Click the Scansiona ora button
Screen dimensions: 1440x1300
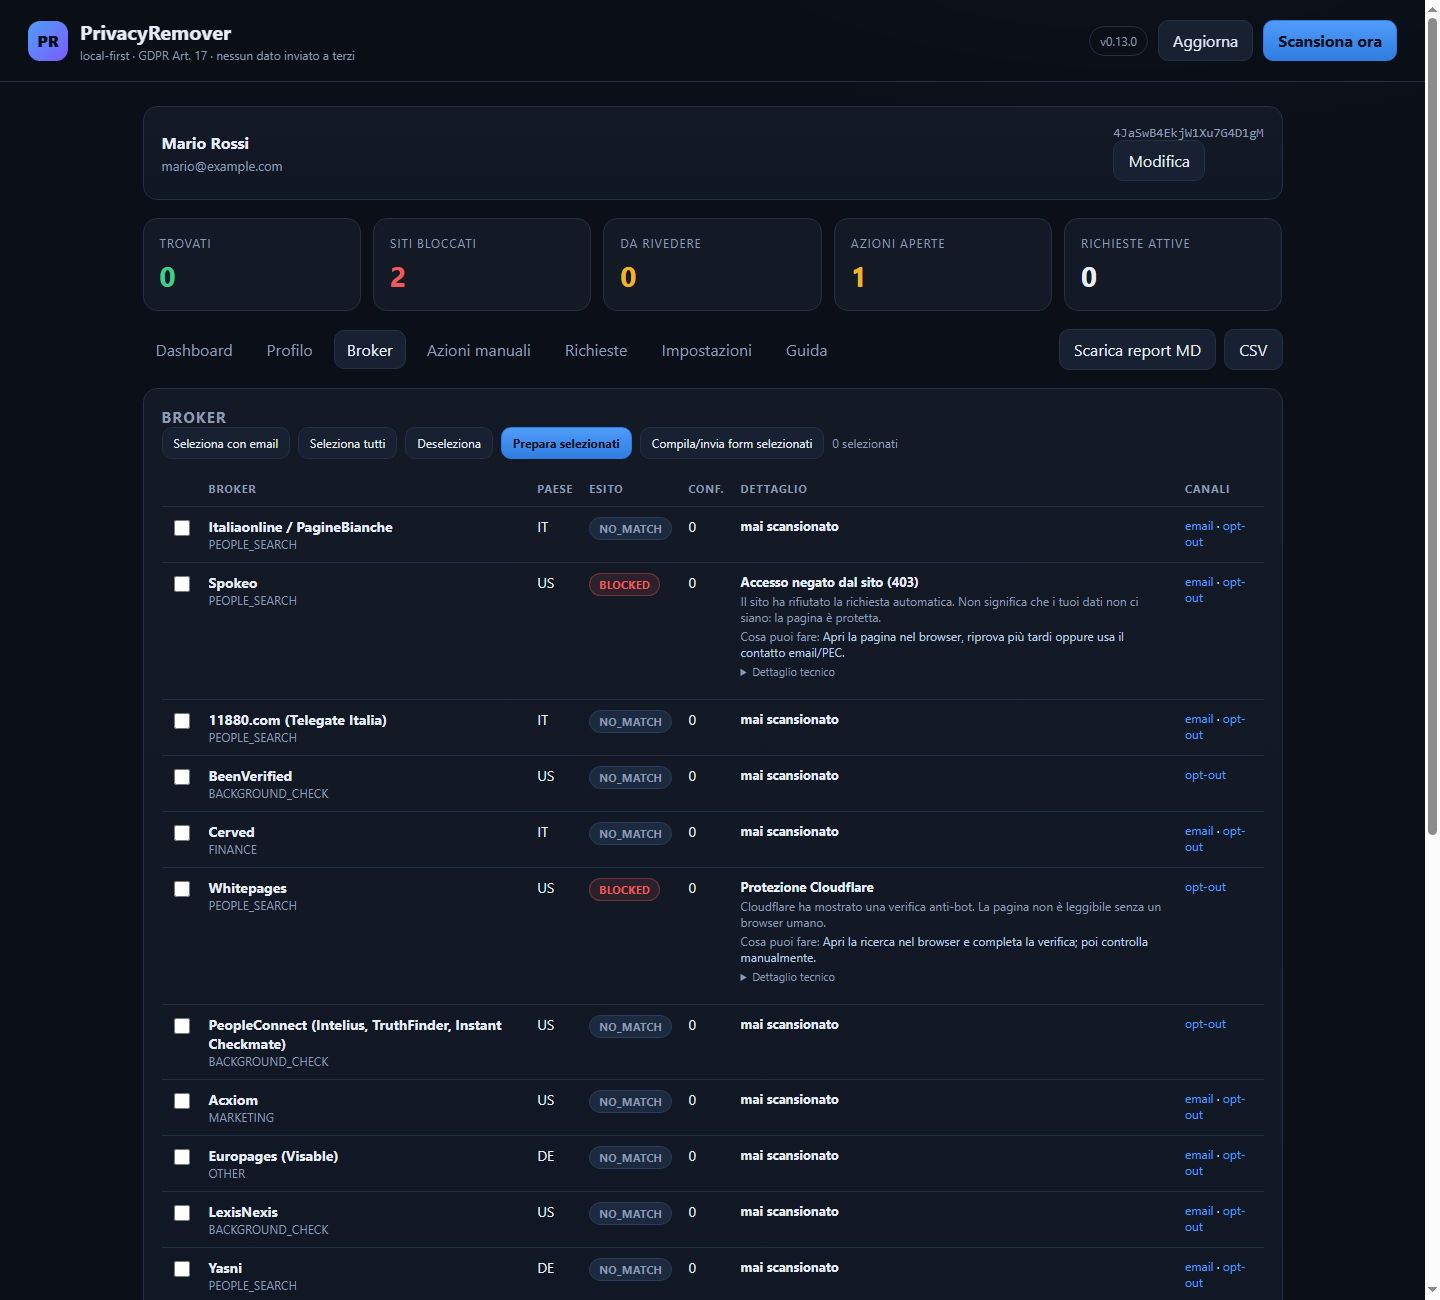[1330, 41]
